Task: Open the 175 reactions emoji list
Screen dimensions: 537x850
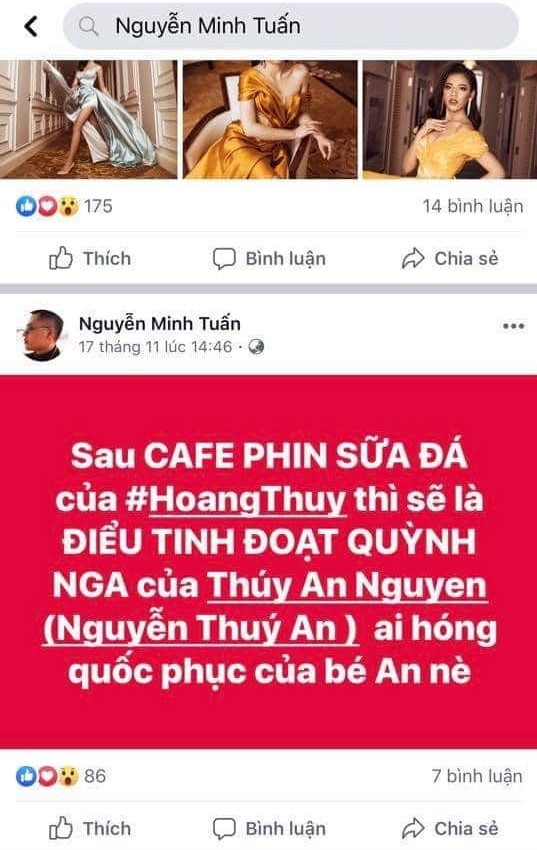Action: [x=64, y=206]
